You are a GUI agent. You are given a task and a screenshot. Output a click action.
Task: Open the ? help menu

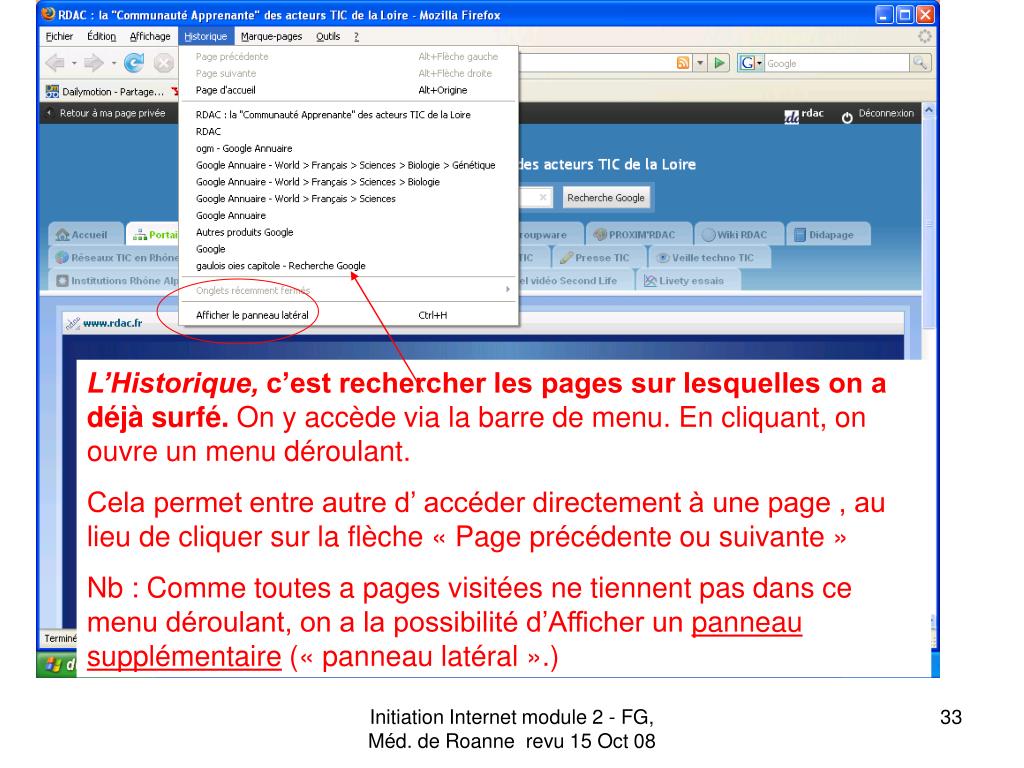(356, 37)
